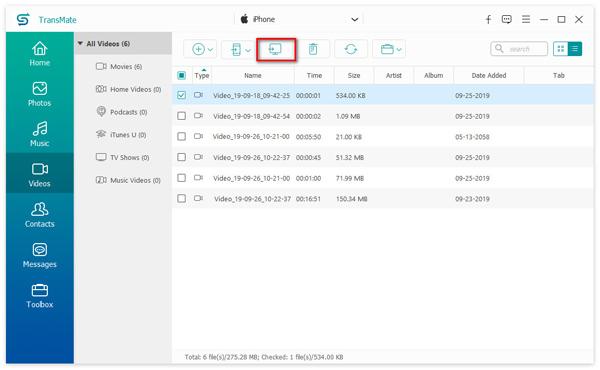Click the delete trash icon in toolbar
Image resolution: width=600 pixels, height=370 pixels.
tap(313, 49)
